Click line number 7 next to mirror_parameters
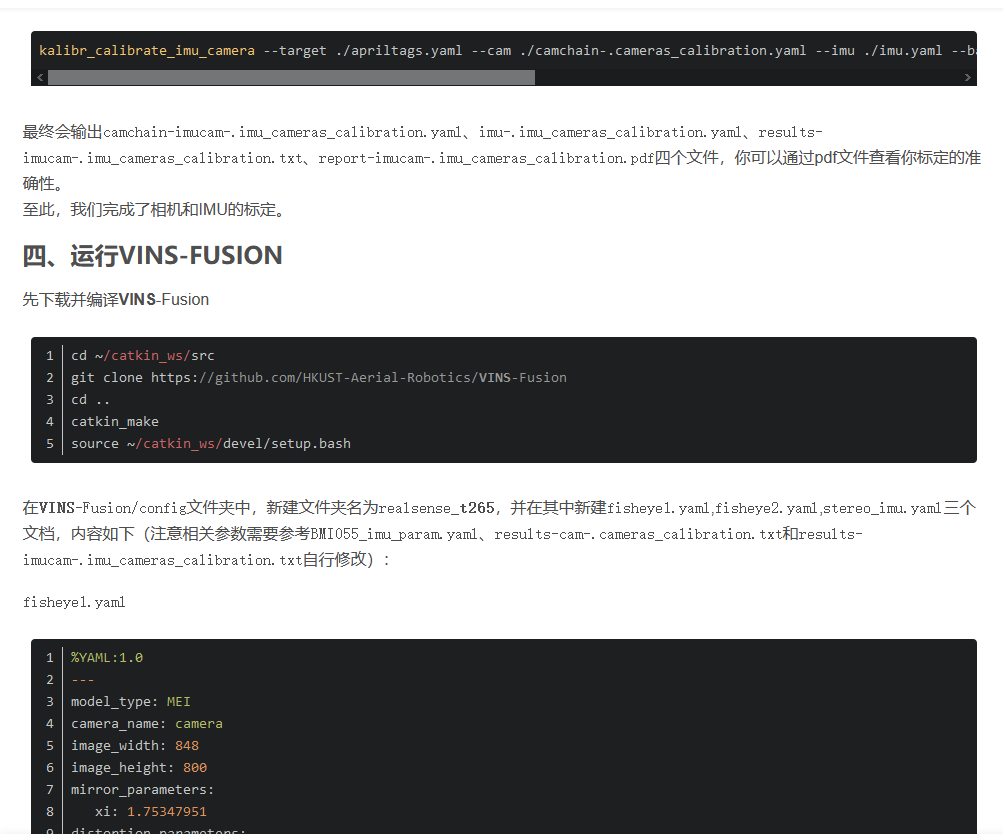 [49, 789]
